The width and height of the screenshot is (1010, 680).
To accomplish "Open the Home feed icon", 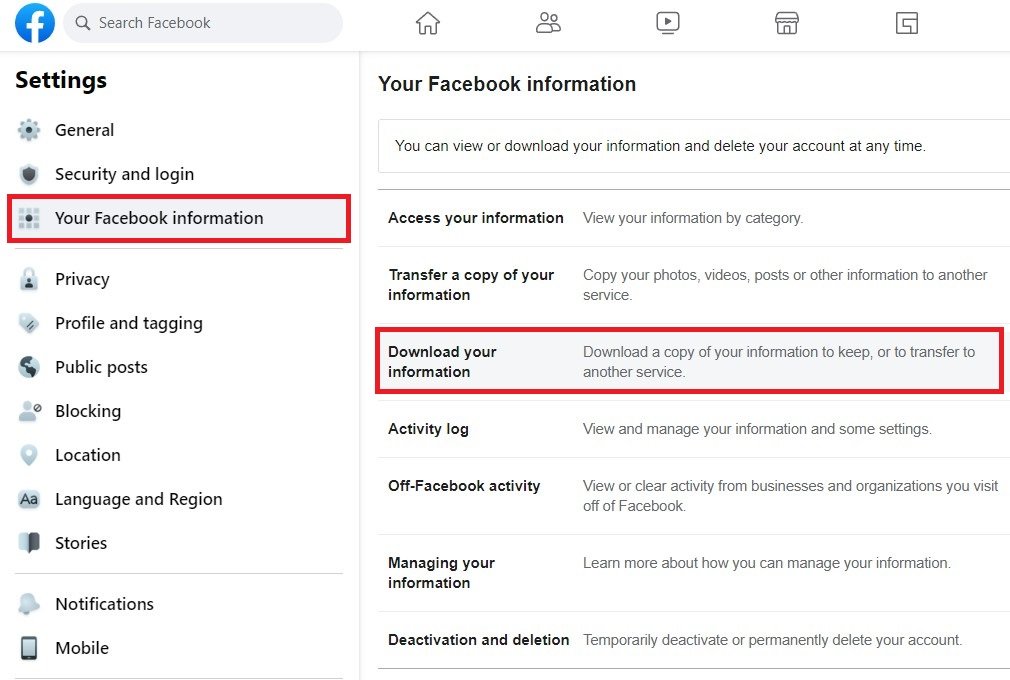I will click(428, 23).
